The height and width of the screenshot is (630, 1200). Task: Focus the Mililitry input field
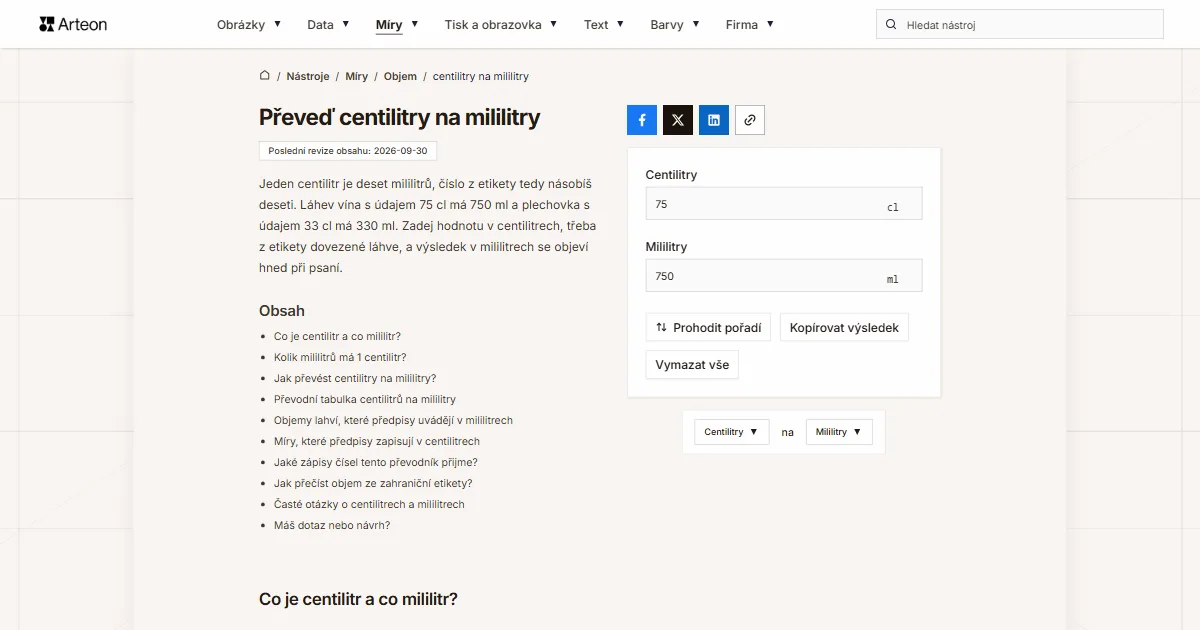point(784,276)
